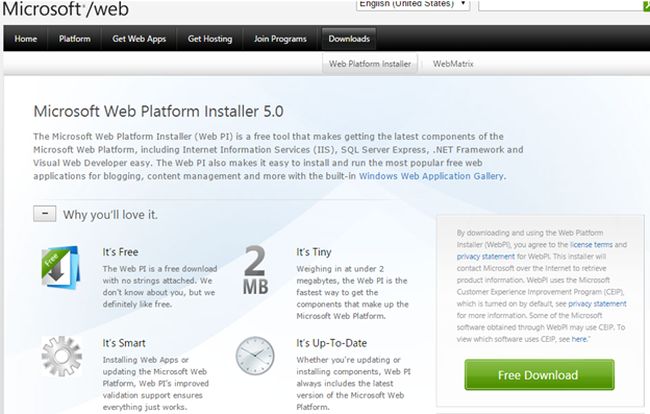Select Join Programs in the navigation bar
This screenshot has height=414, width=650.
point(280,39)
